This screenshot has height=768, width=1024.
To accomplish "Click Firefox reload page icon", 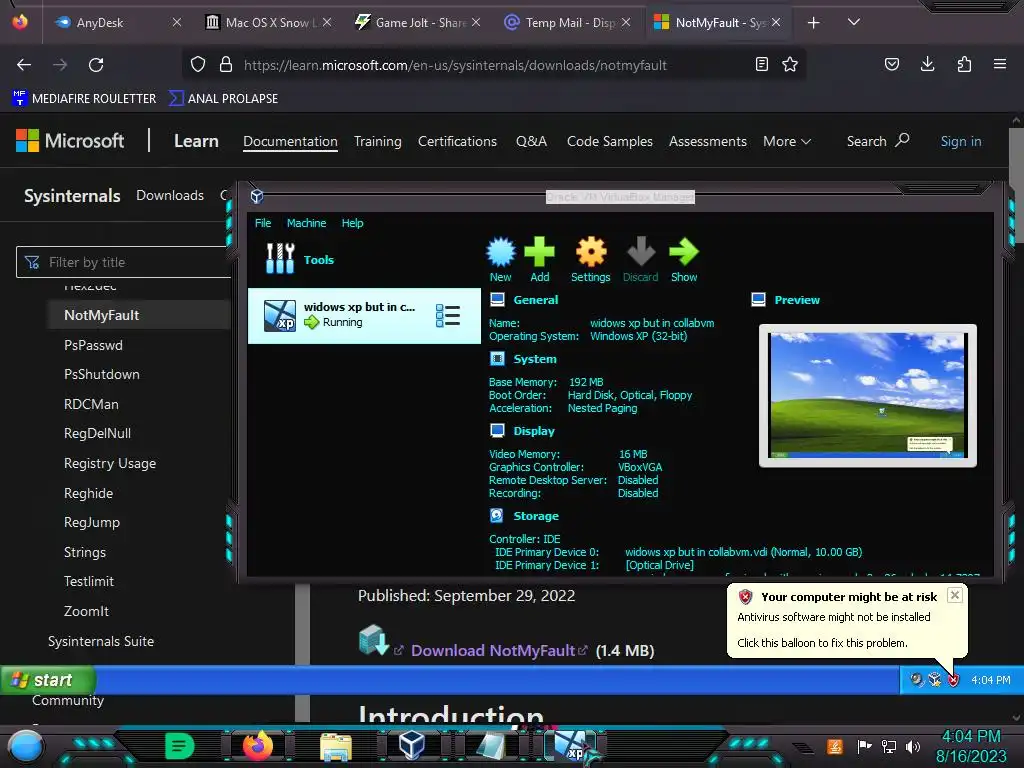I will click(96, 65).
